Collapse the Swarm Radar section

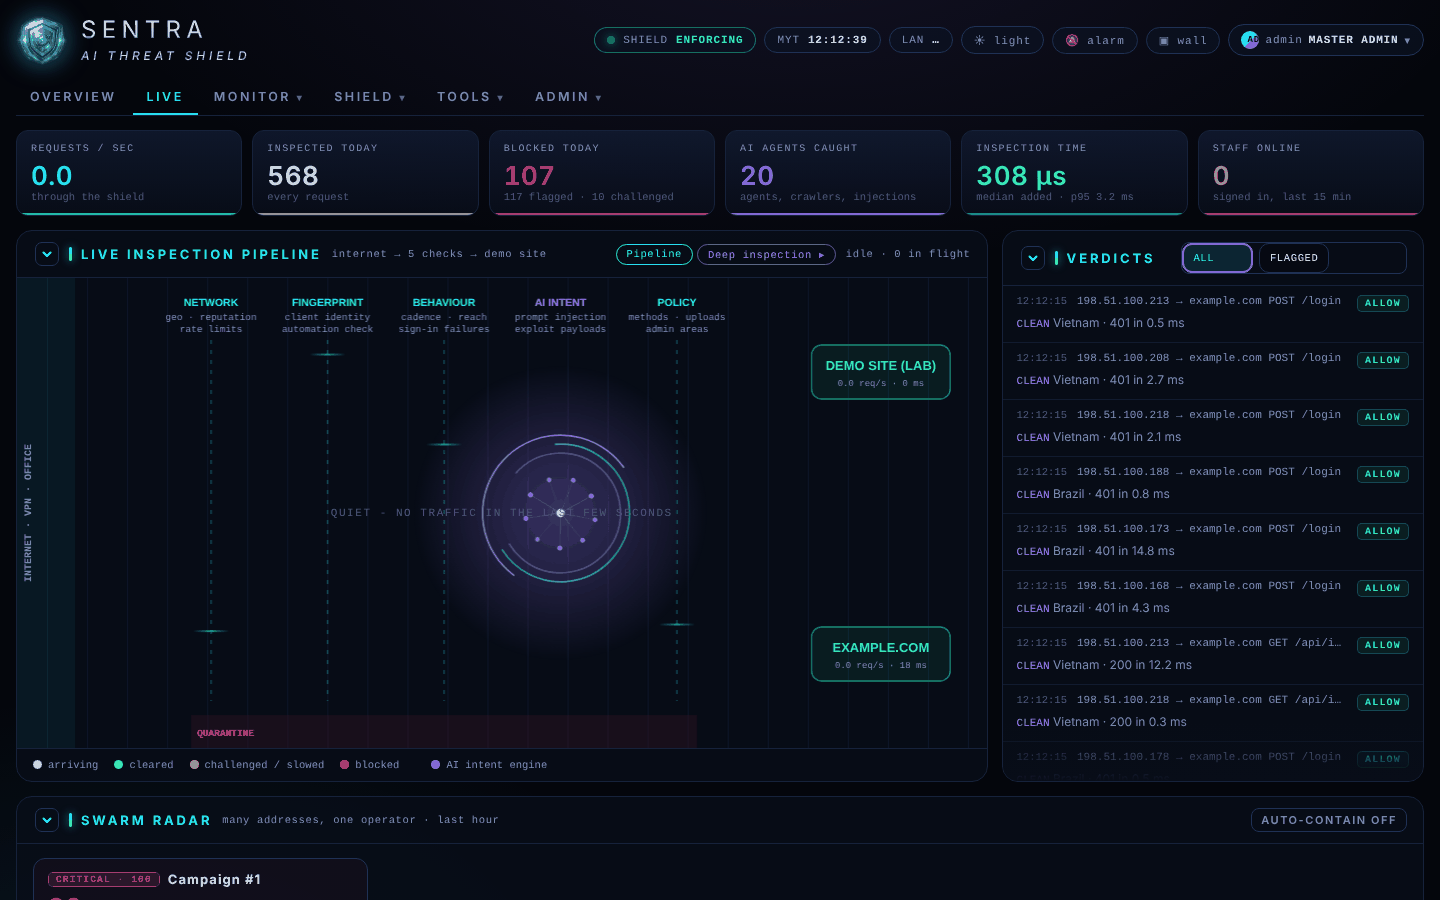47,820
